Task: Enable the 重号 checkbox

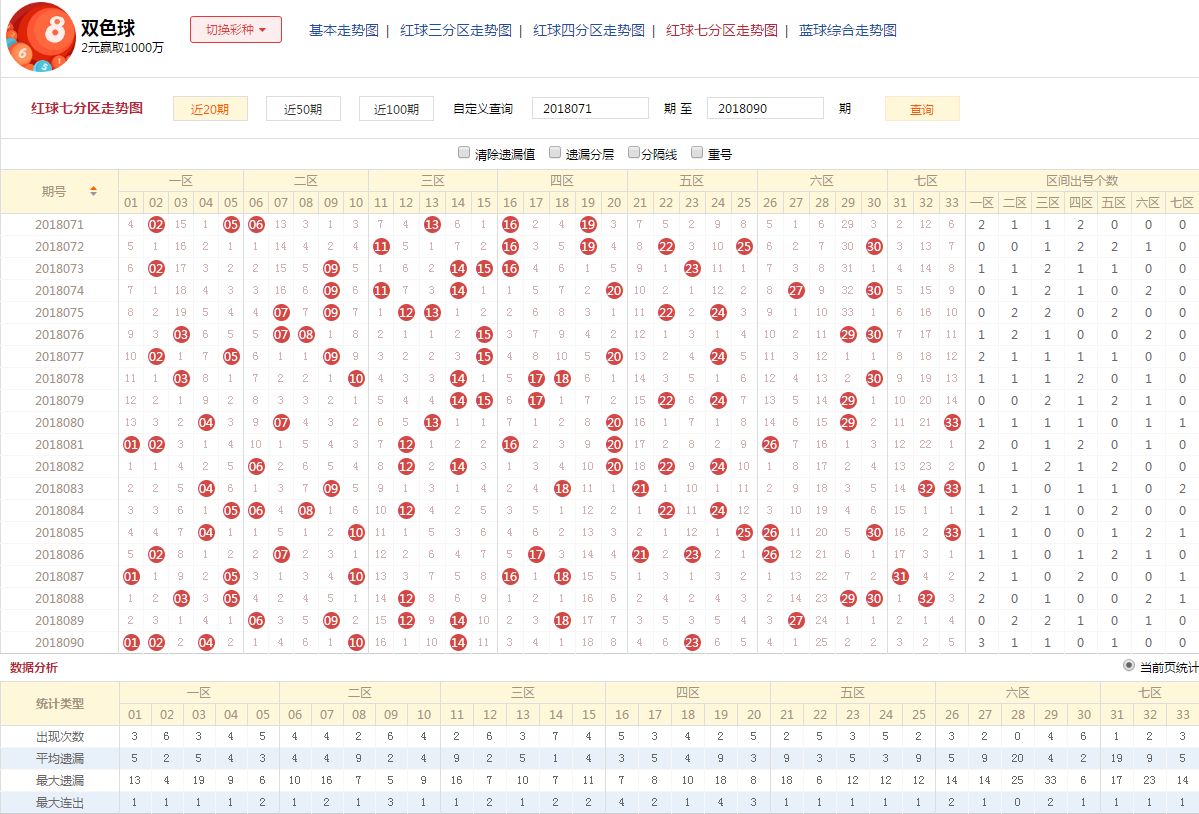Action: point(697,152)
